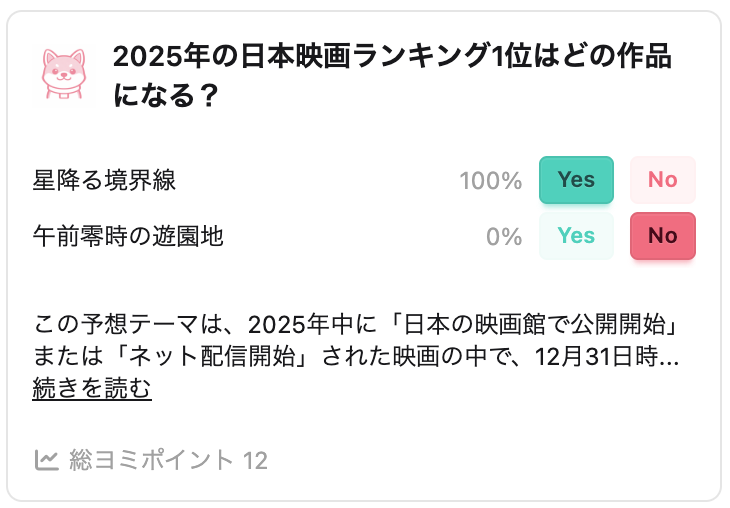Image resolution: width=730 pixels, height=508 pixels.
Task: Select Yes for 星降る境界線
Action: [576, 180]
